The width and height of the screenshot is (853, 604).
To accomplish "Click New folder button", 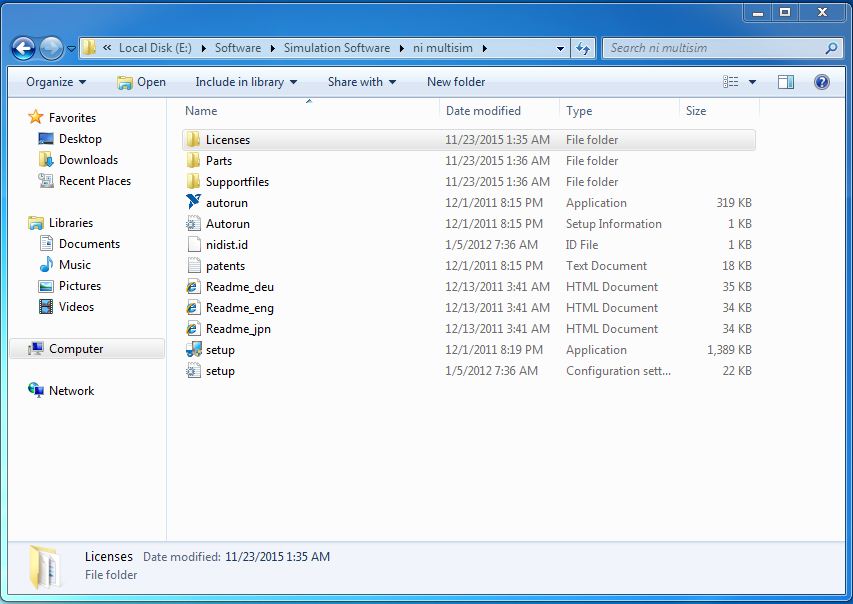I will (x=456, y=82).
